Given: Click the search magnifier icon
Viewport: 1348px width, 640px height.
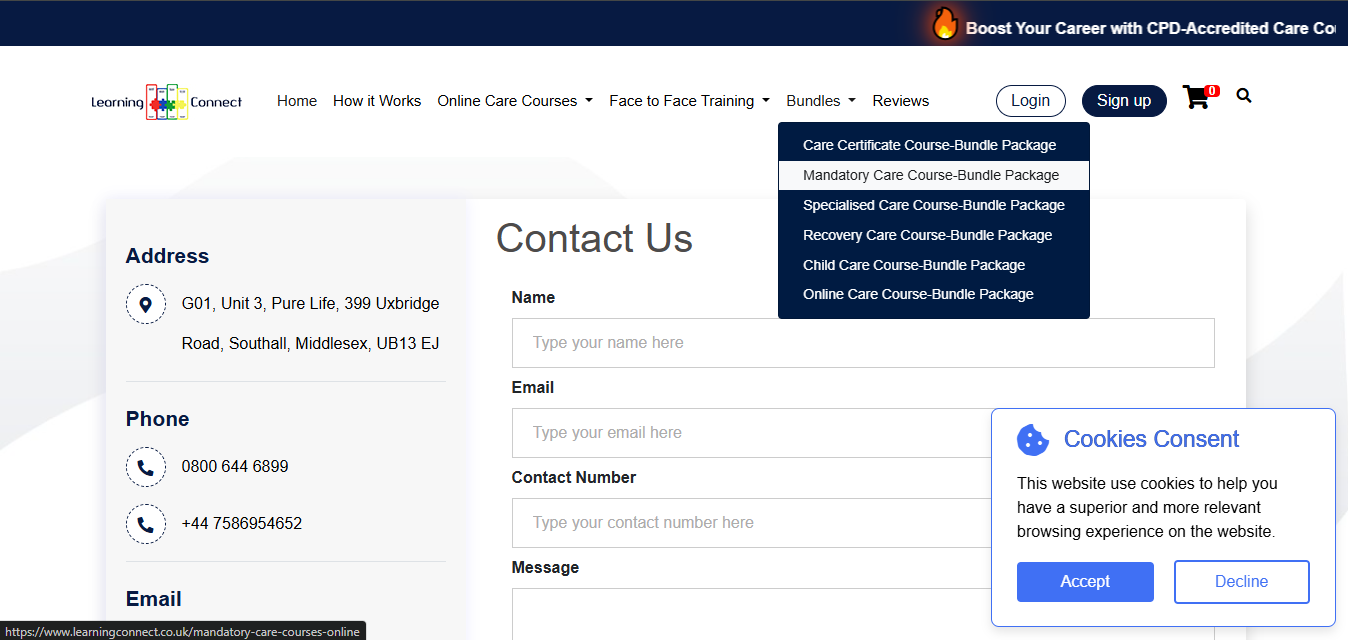Looking at the screenshot, I should click(1244, 96).
